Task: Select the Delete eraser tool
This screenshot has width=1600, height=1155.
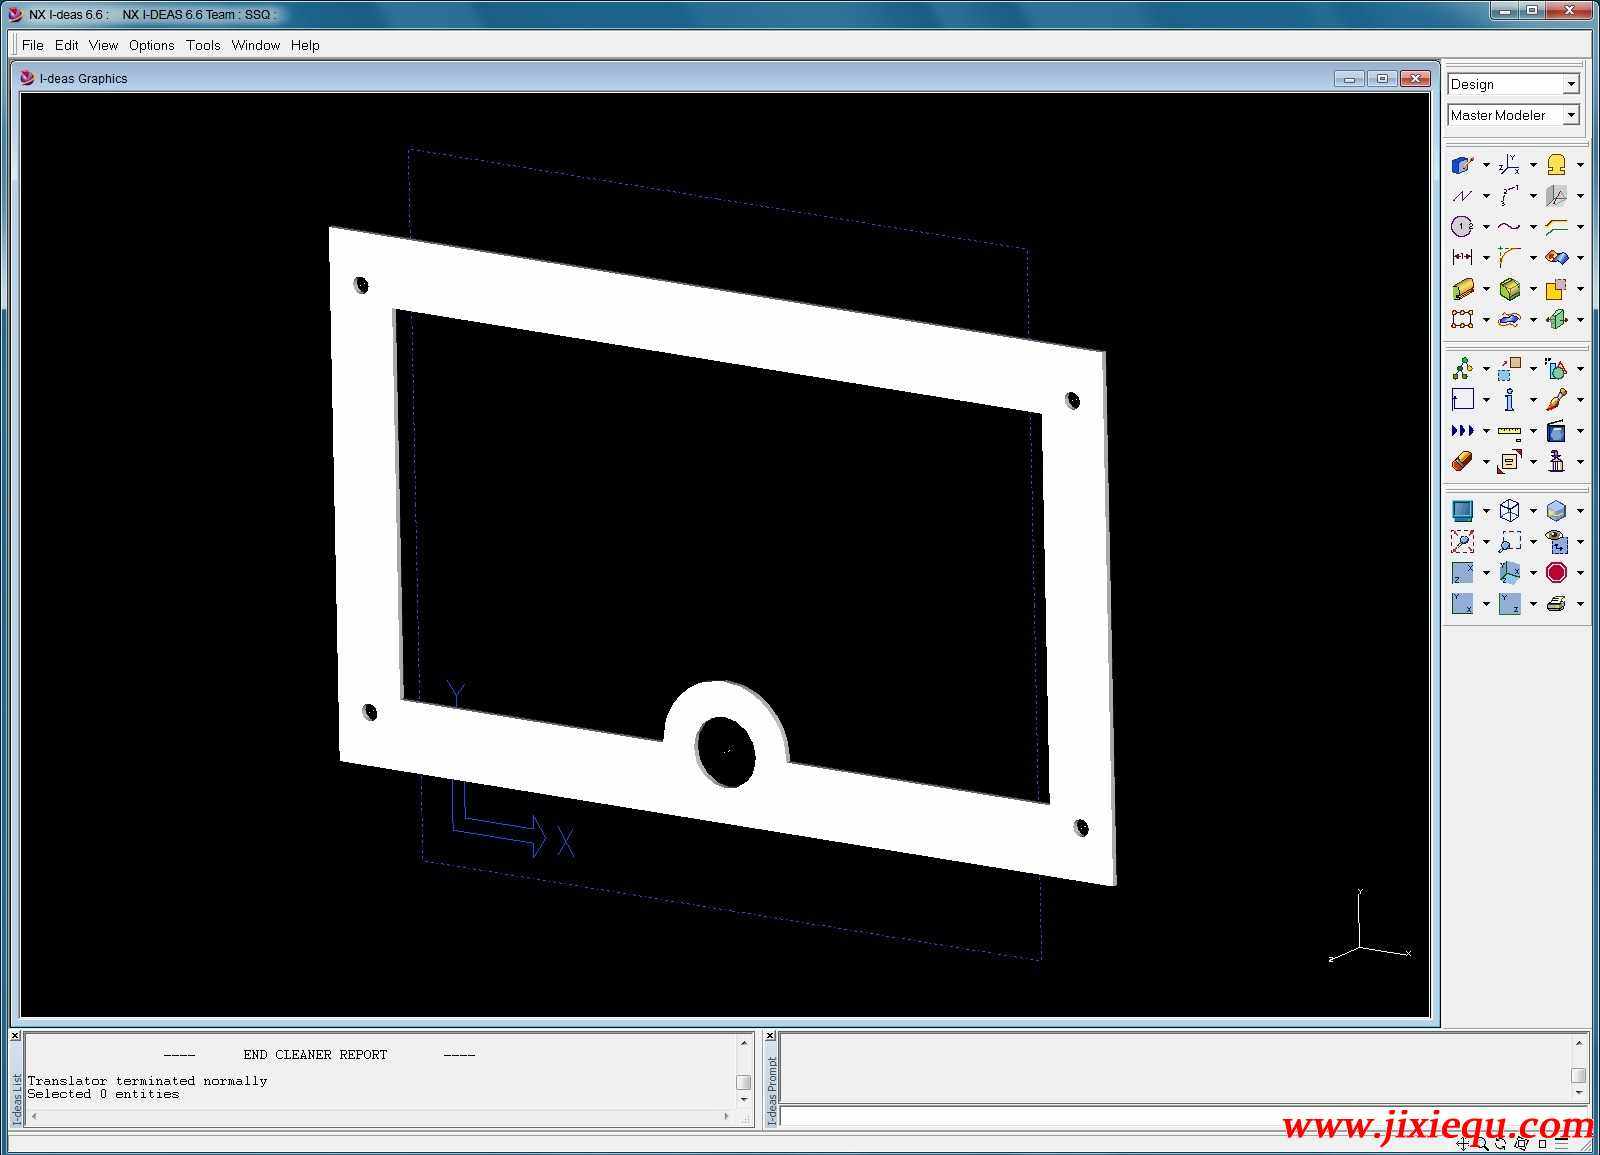Action: point(1461,460)
